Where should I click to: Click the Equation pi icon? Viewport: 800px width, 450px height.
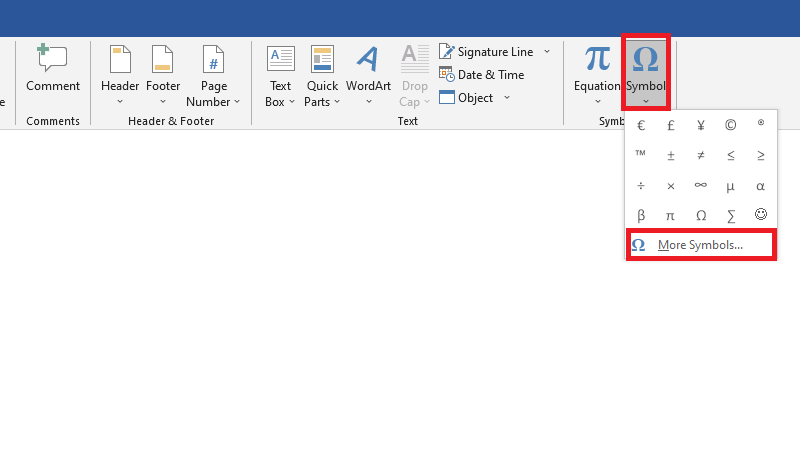(597, 60)
